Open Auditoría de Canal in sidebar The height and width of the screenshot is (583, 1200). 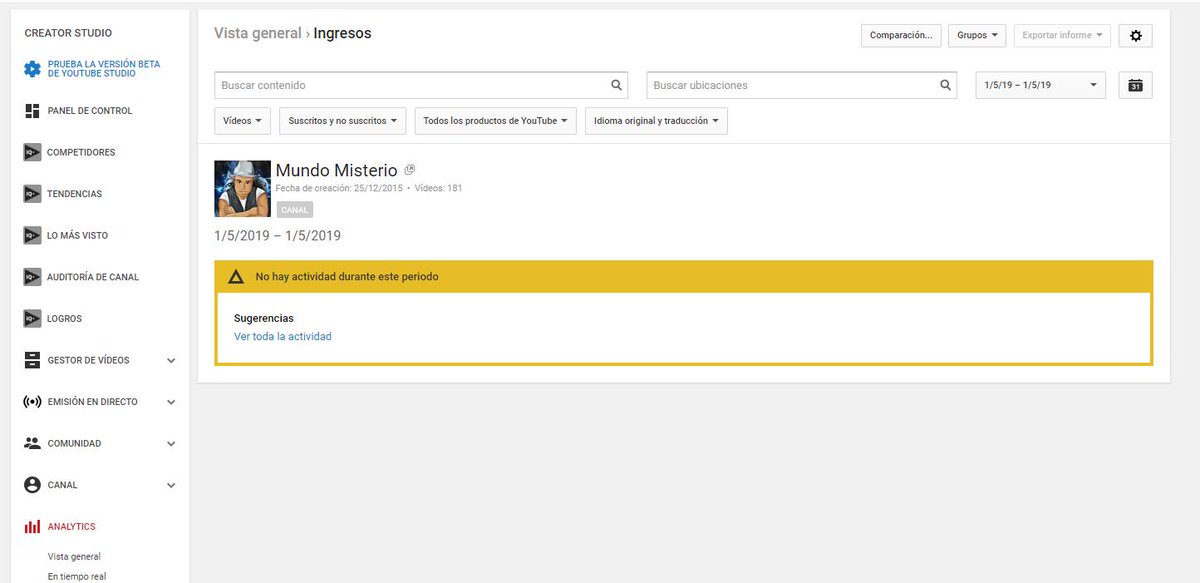coord(93,277)
